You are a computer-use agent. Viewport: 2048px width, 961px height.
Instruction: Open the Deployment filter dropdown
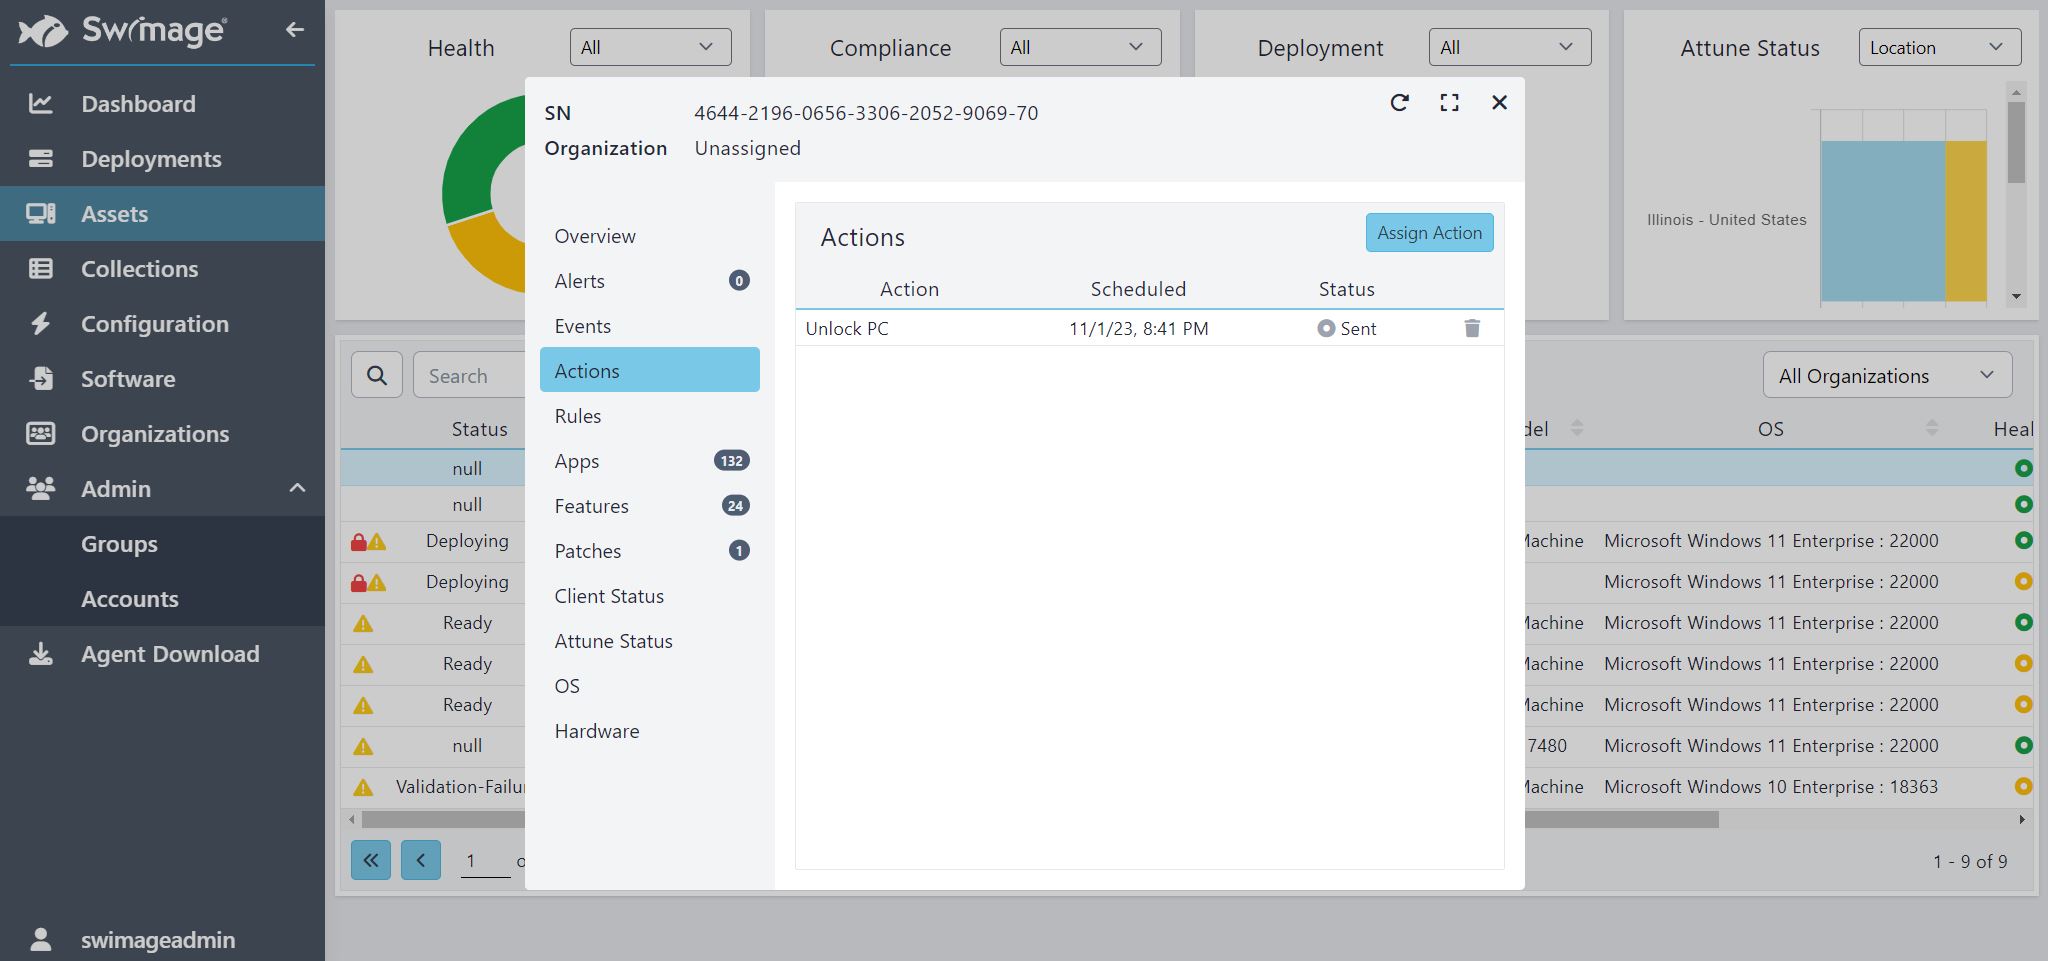(1510, 47)
